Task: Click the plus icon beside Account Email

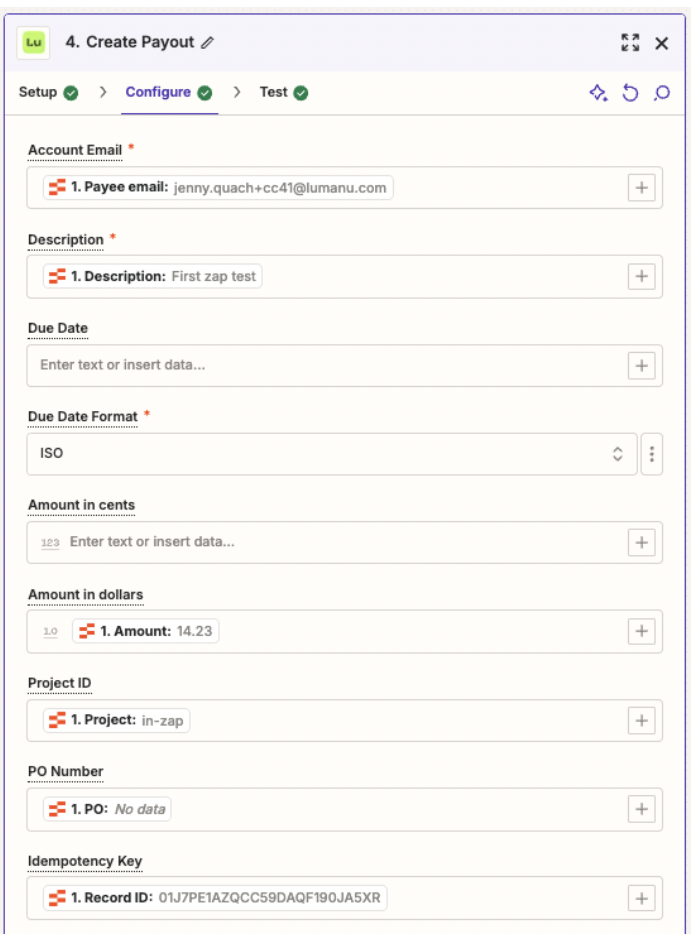Action: point(641,187)
